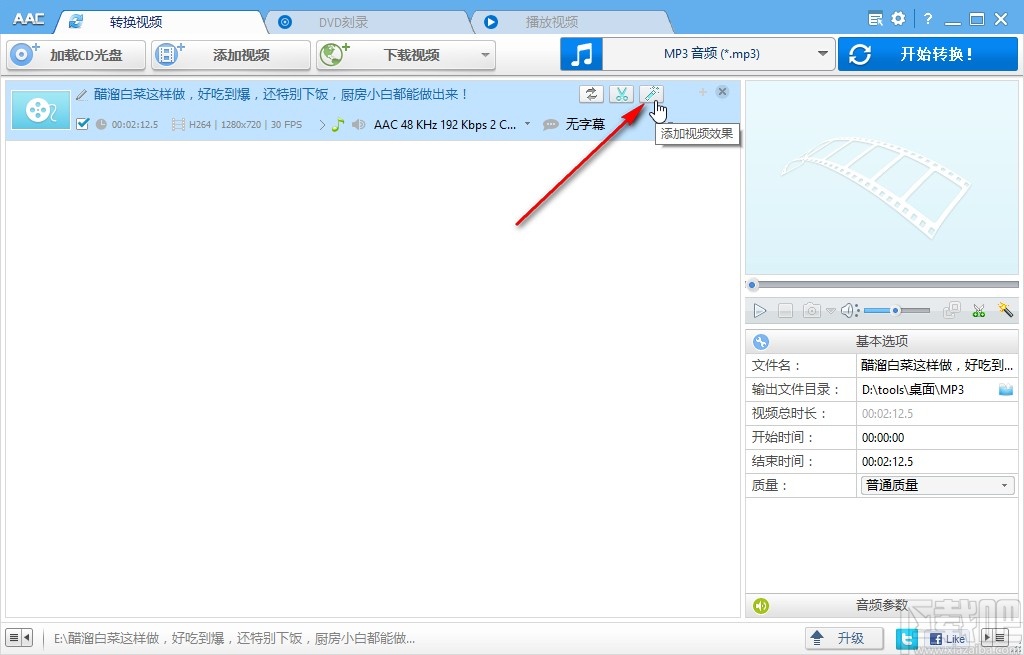Viewport: 1024px width, 655px height.
Task: Open the 质量 quality dropdown showing 普通质量
Action: 936,485
